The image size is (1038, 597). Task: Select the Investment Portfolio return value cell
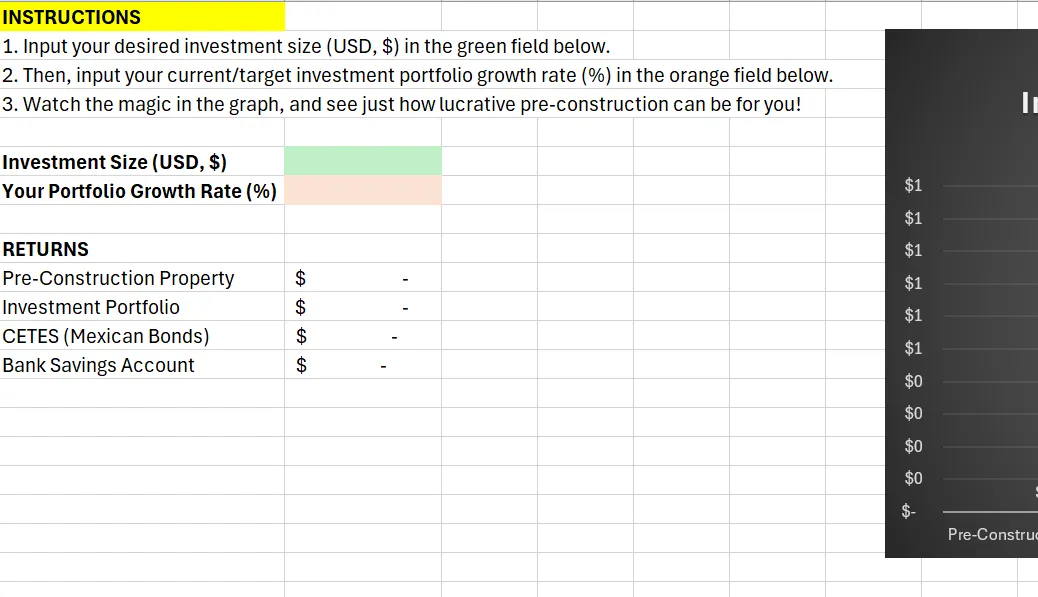coord(363,306)
